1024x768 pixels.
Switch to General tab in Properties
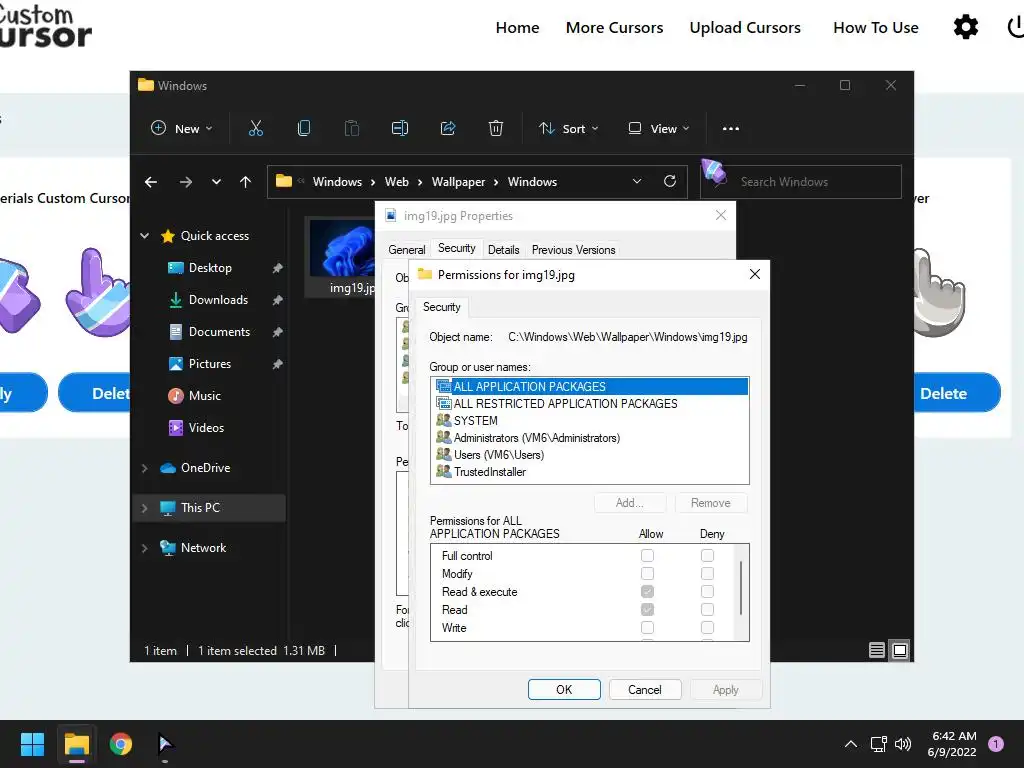[407, 250]
